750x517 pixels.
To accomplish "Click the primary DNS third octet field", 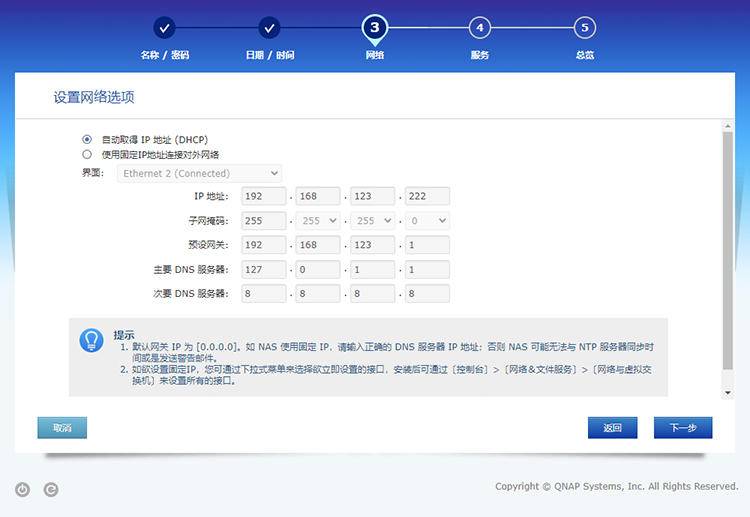I will click(373, 270).
